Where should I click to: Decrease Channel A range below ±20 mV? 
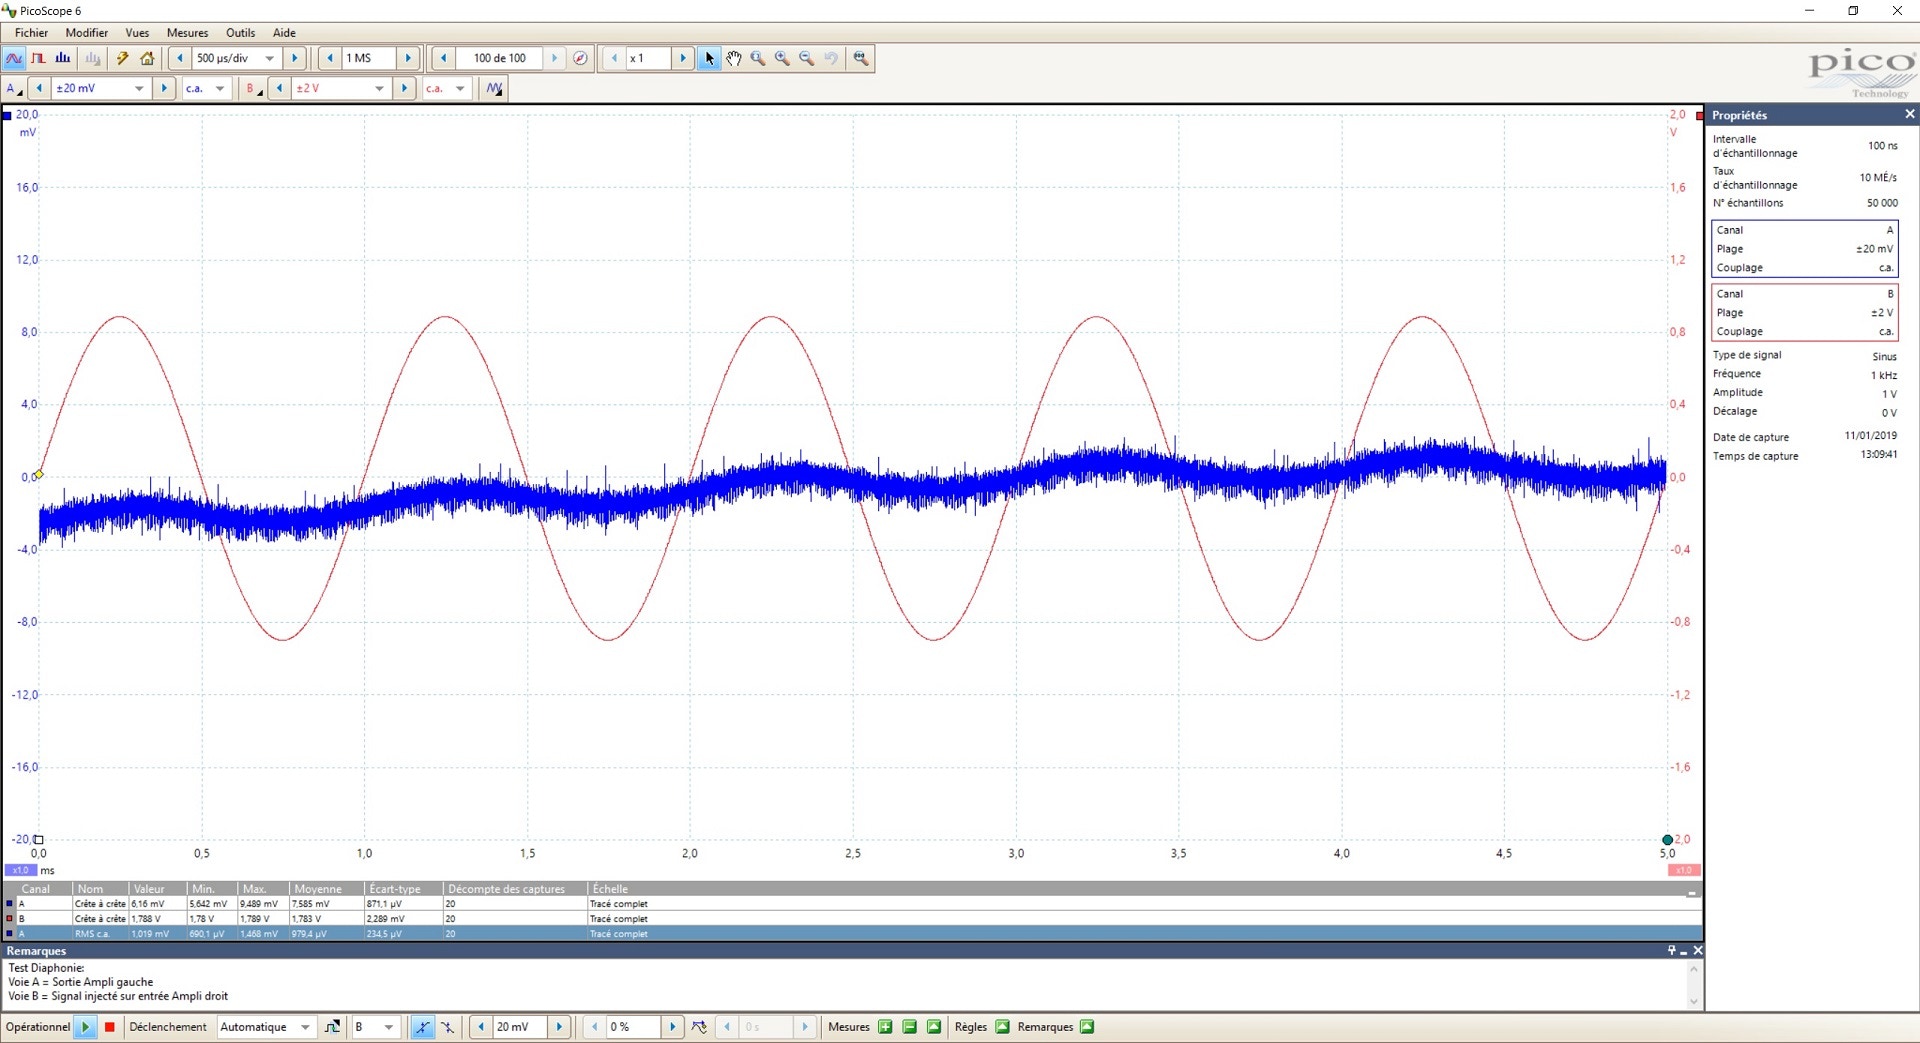tap(39, 88)
